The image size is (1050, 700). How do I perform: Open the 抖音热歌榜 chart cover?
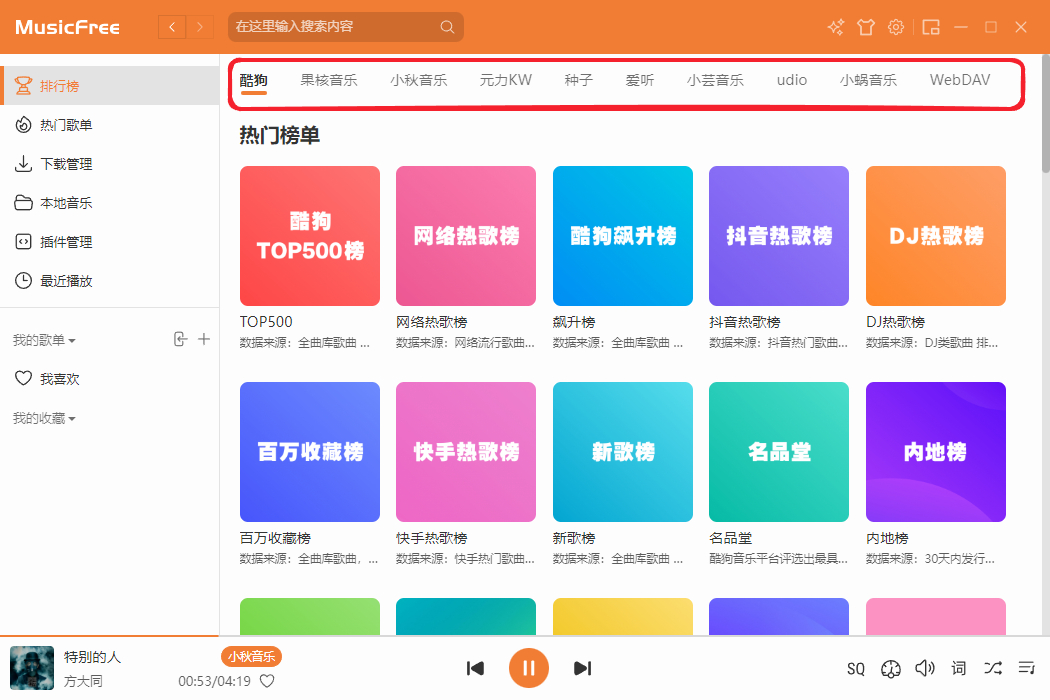pos(779,236)
